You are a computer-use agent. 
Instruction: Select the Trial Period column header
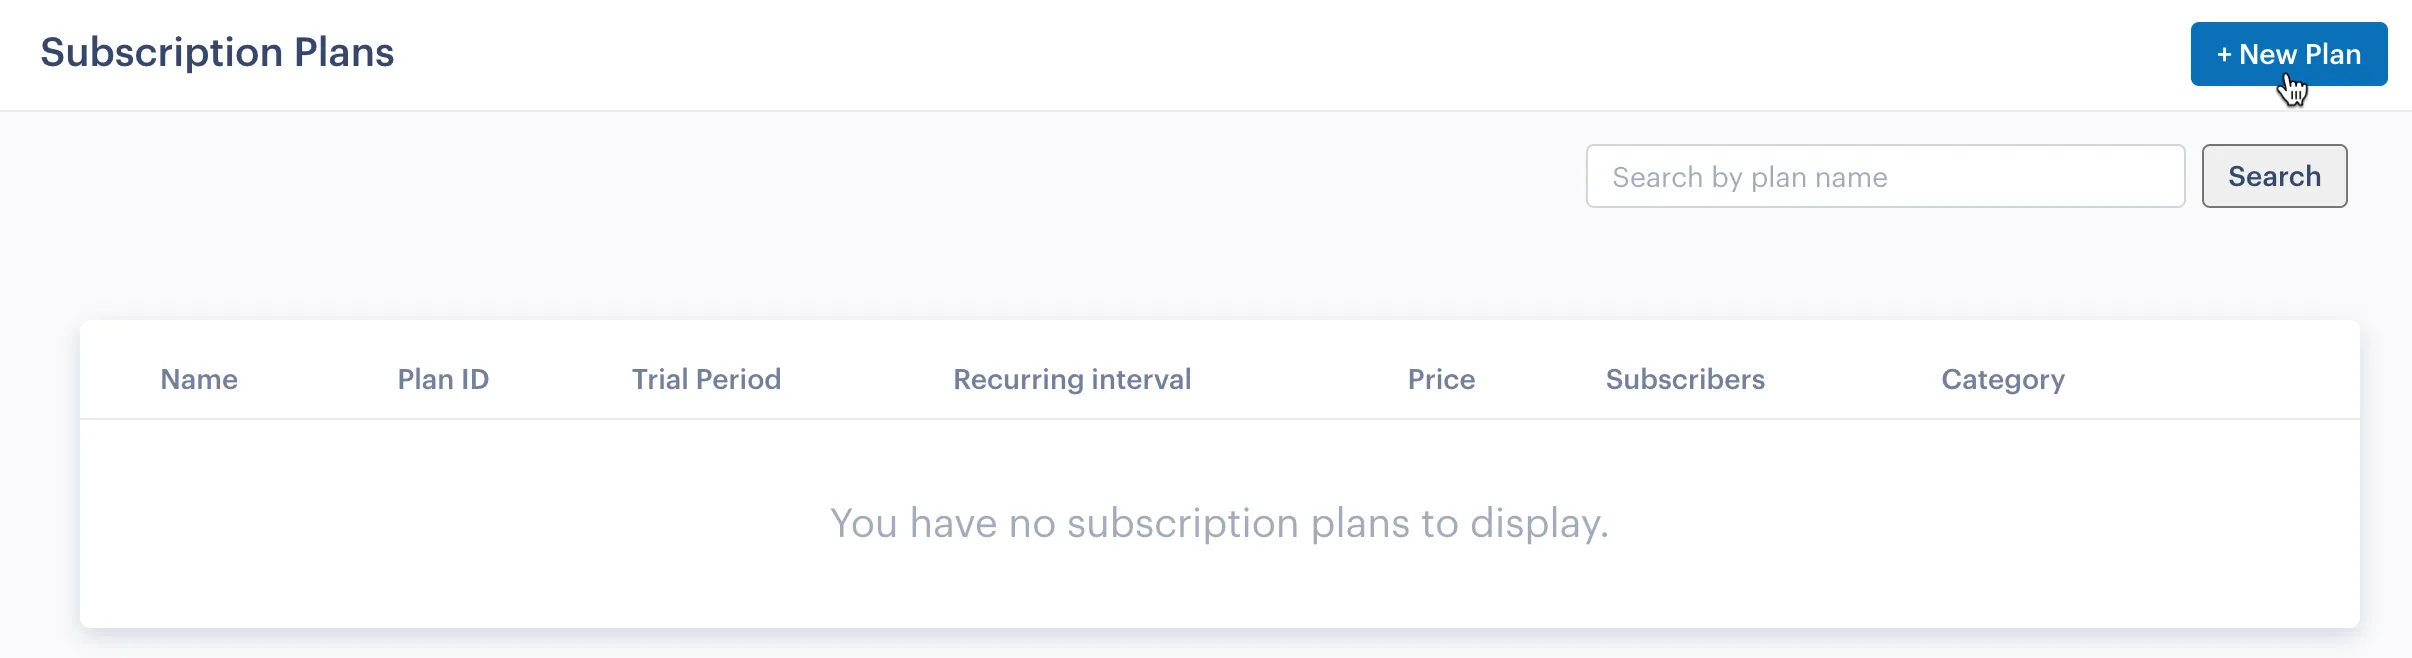(x=705, y=379)
